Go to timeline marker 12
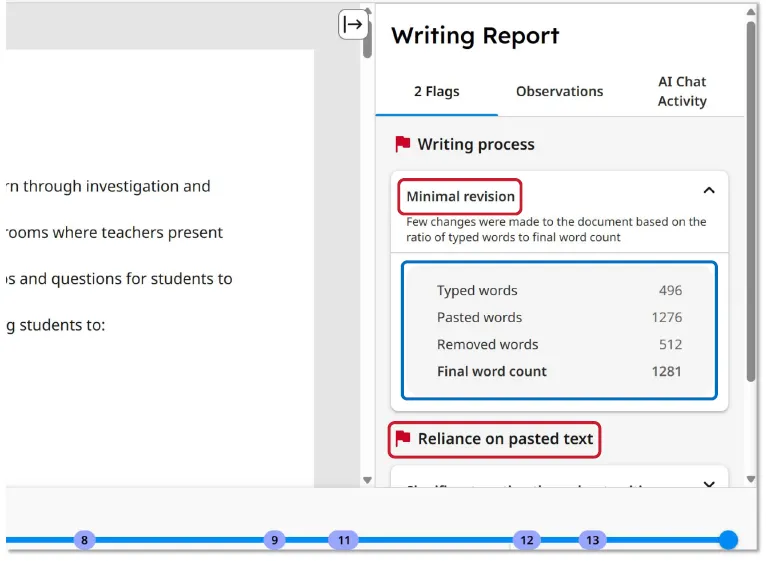This screenshot has height=561, width=766. click(527, 540)
